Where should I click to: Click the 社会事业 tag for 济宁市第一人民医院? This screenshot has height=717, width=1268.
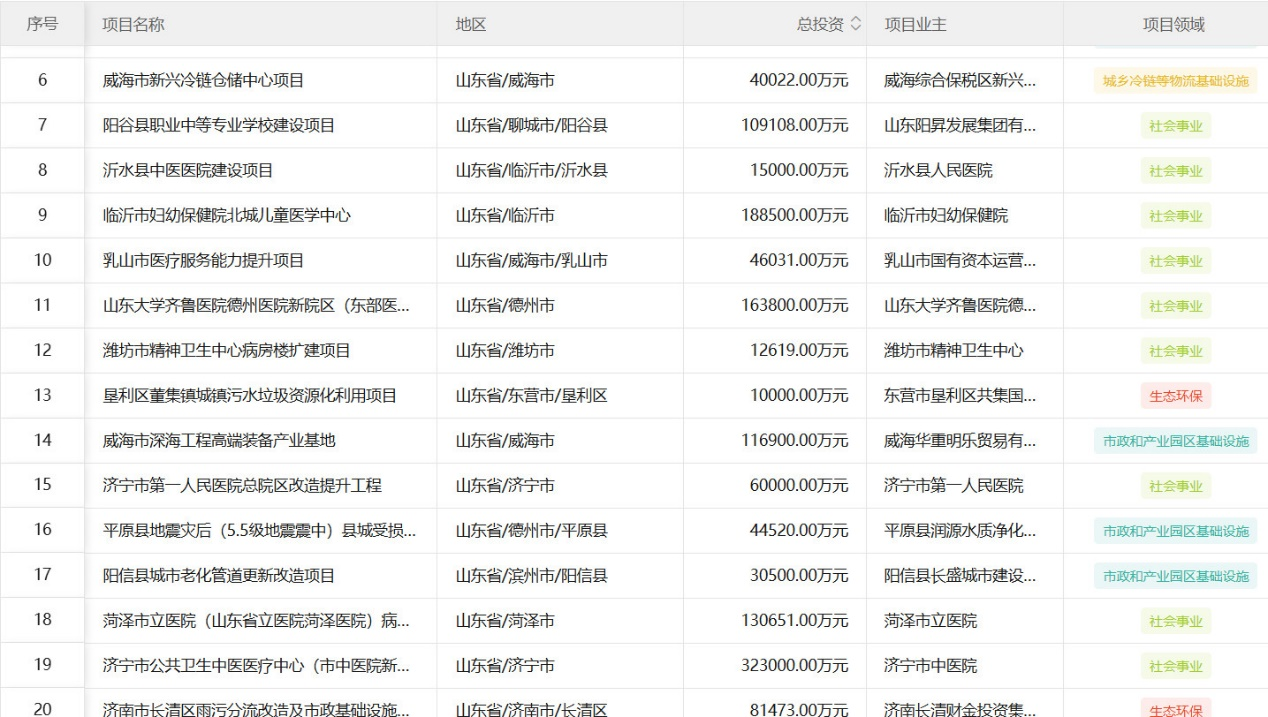(x=1175, y=486)
